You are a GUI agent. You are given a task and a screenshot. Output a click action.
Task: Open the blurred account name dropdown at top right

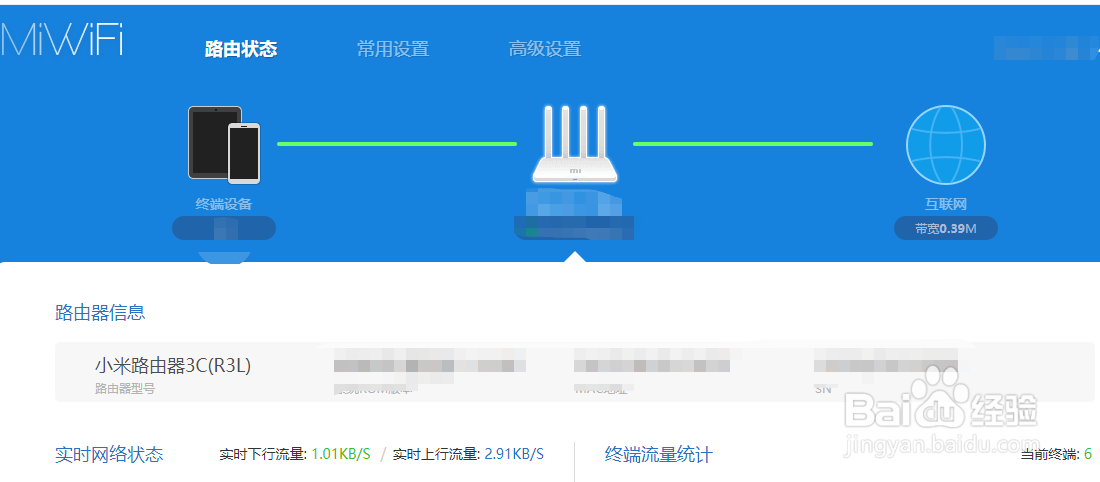click(x=1045, y=48)
